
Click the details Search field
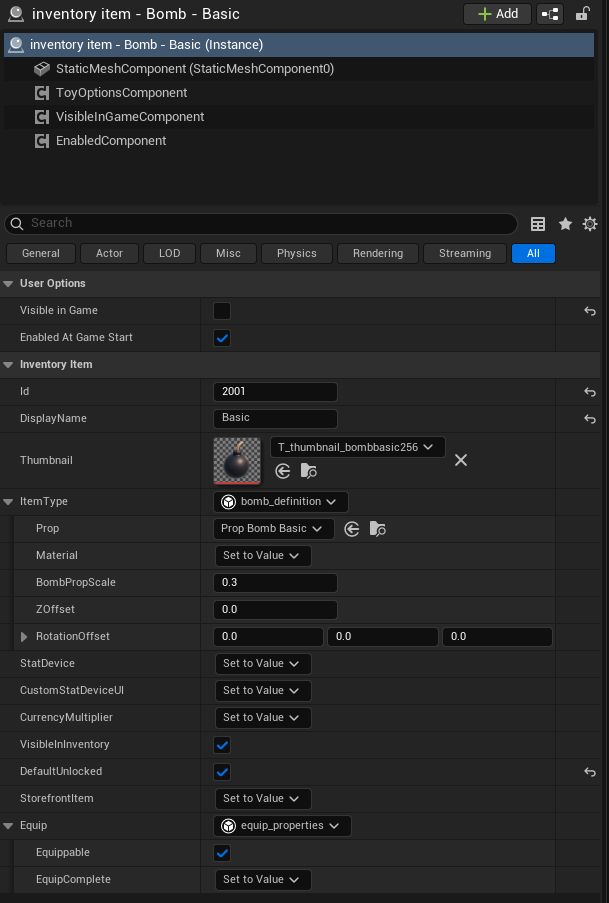(x=261, y=223)
